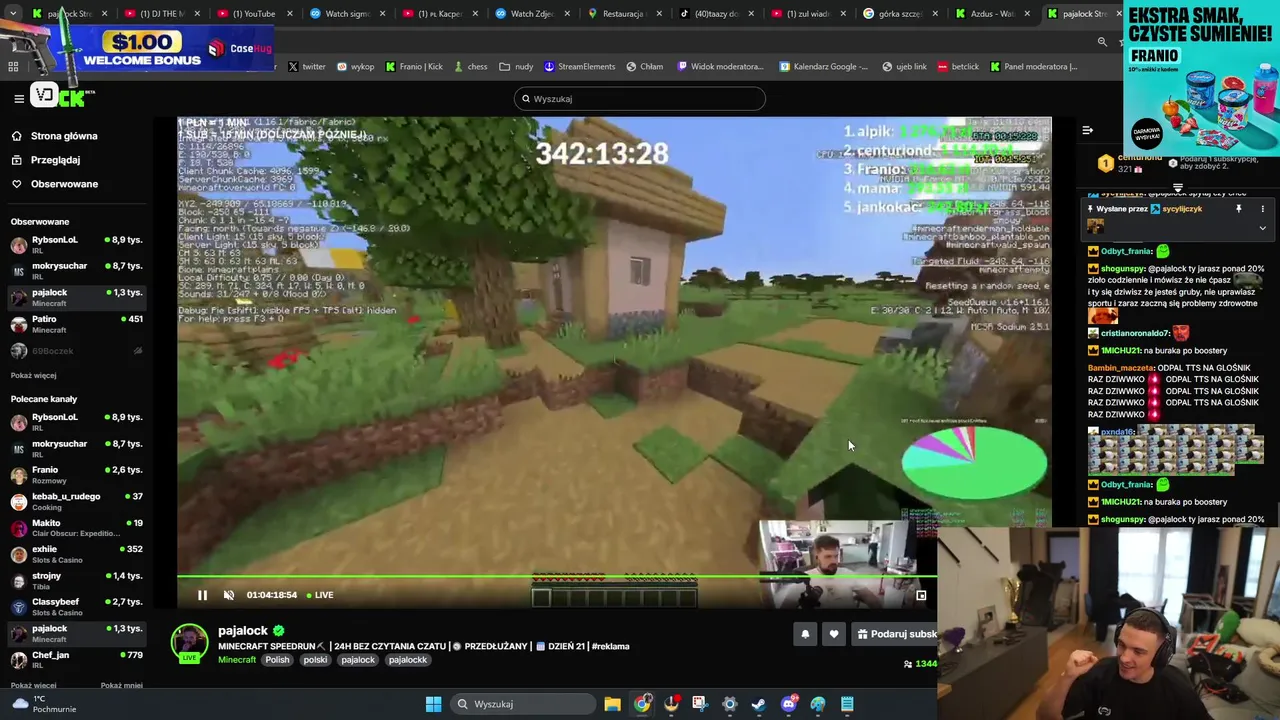Close the (1) DJ THE M tab
This screenshot has width=1280, height=720.
197,14
